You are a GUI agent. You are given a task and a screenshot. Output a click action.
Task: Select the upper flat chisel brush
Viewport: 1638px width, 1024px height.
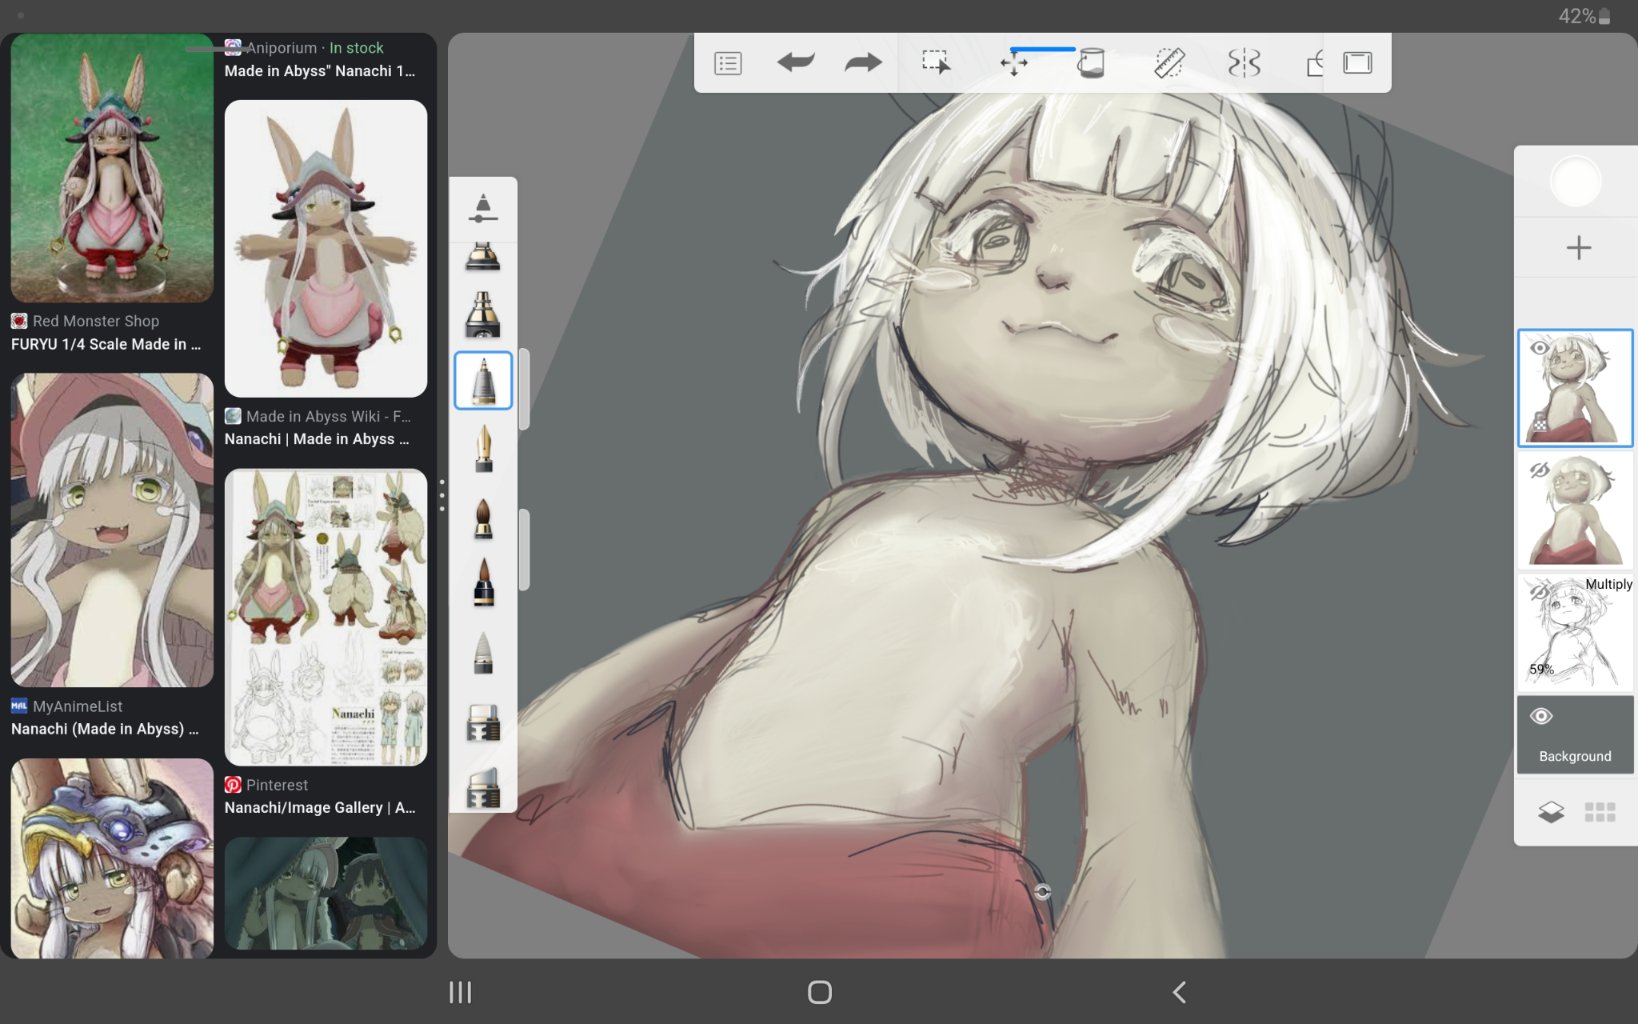[x=483, y=722]
